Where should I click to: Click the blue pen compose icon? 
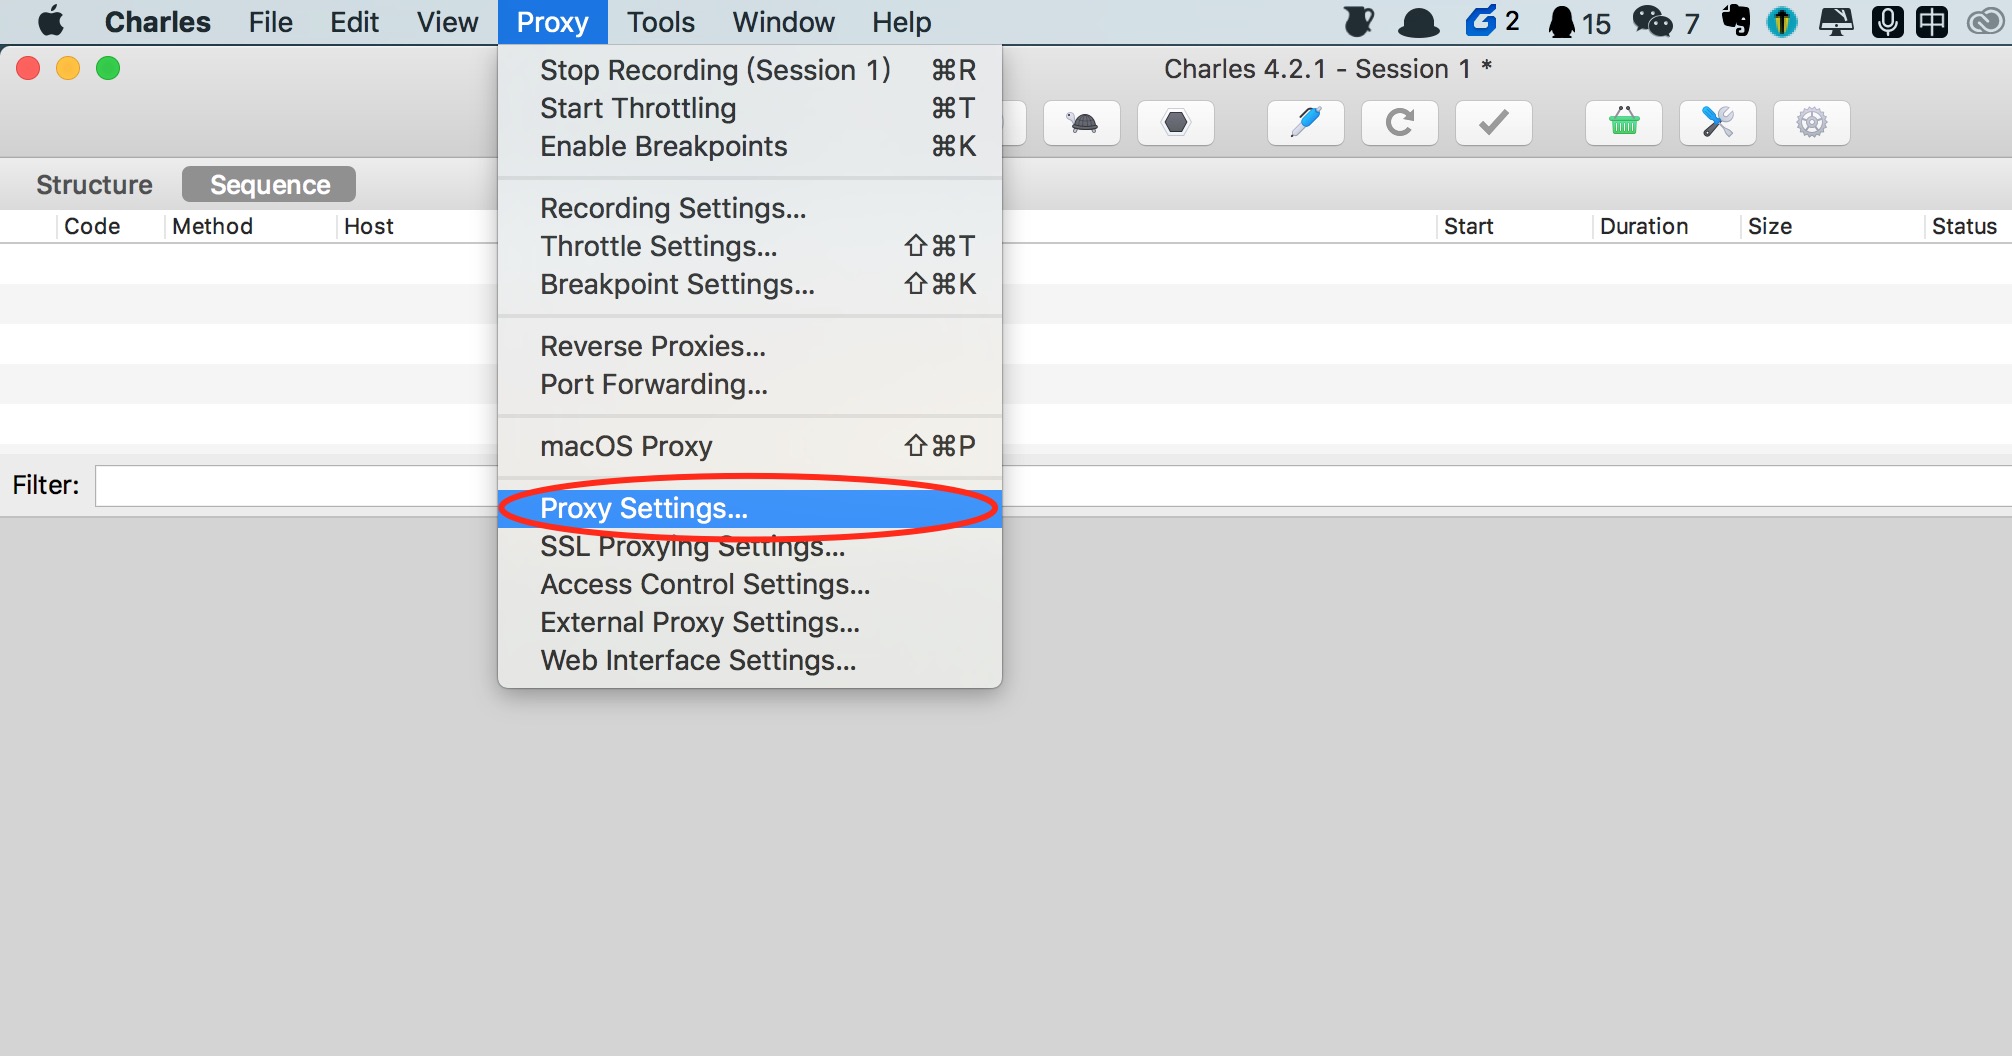click(x=1306, y=123)
